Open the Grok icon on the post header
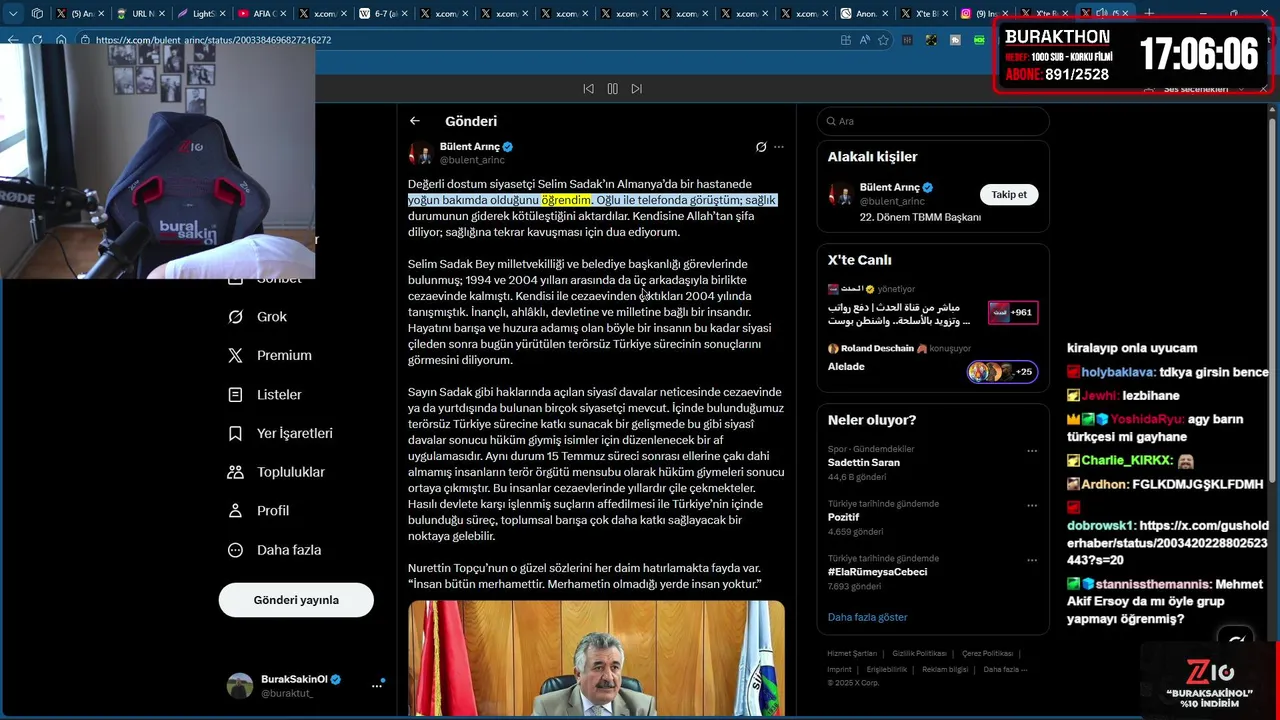 coord(761,147)
